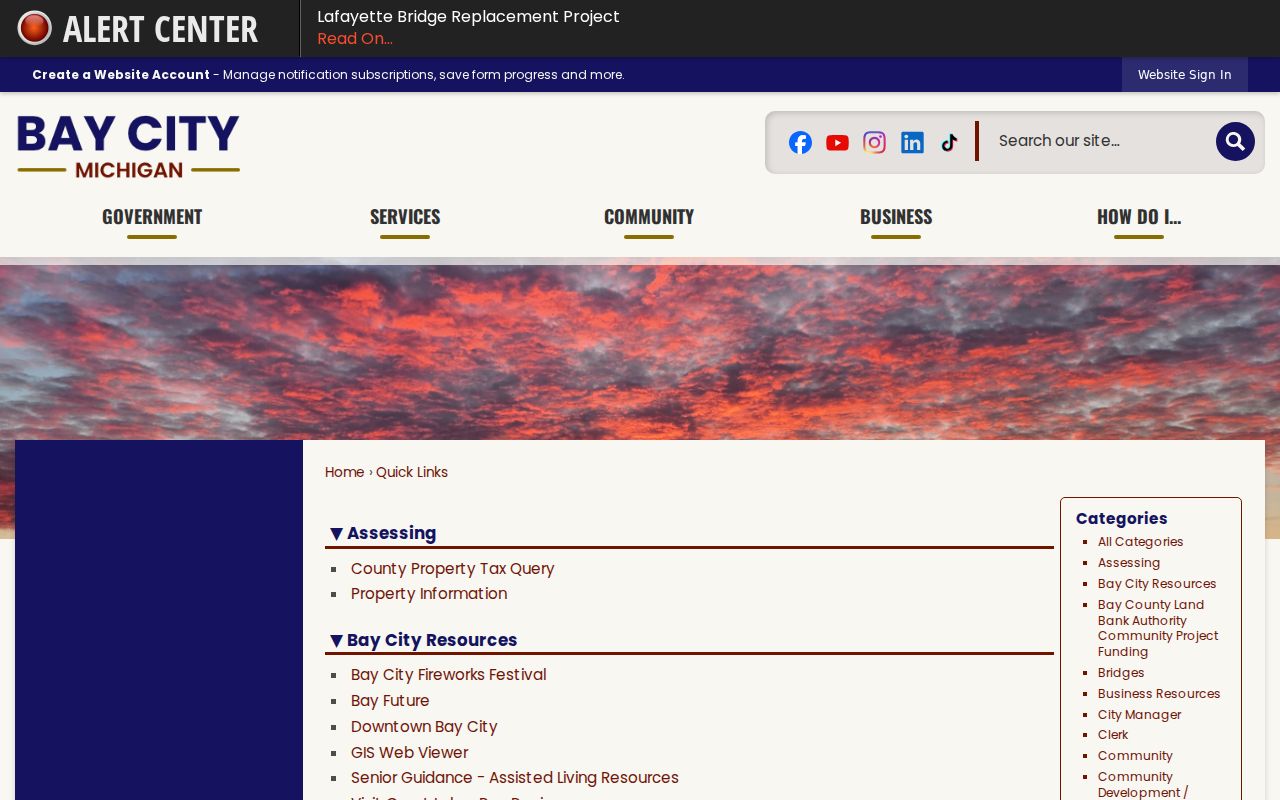Image resolution: width=1280 pixels, height=800 pixels.
Task: Click Create a Website Account link
Action: 121,75
